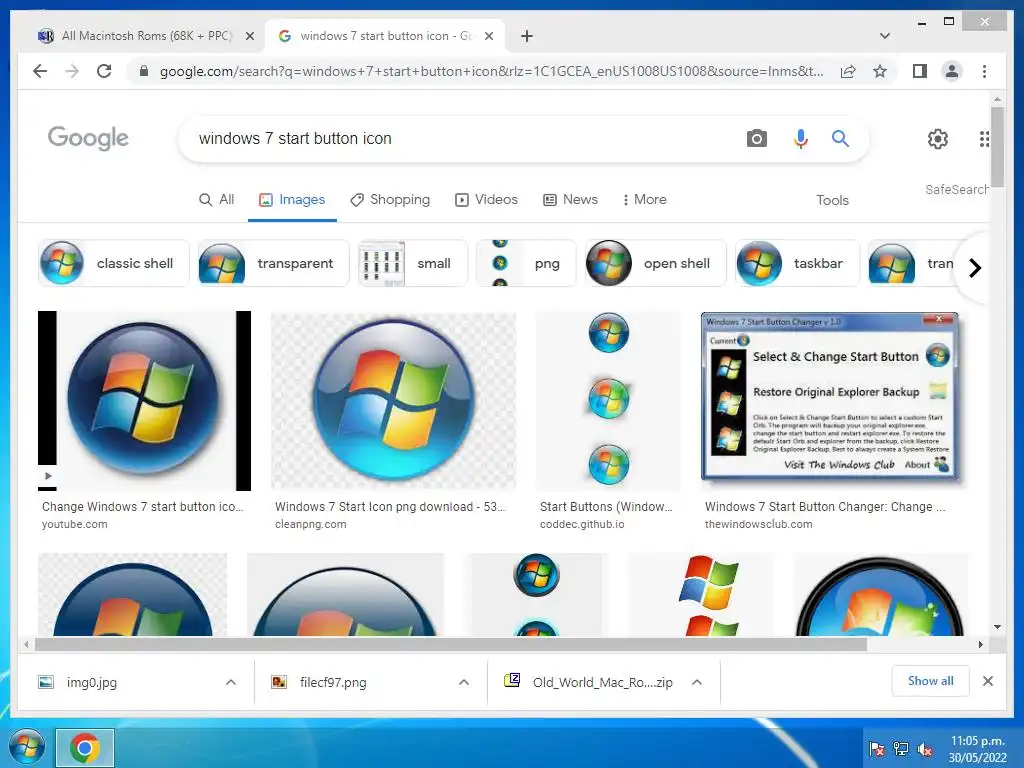Select the Images search tab
The width and height of the screenshot is (1024, 768).
tap(292, 200)
